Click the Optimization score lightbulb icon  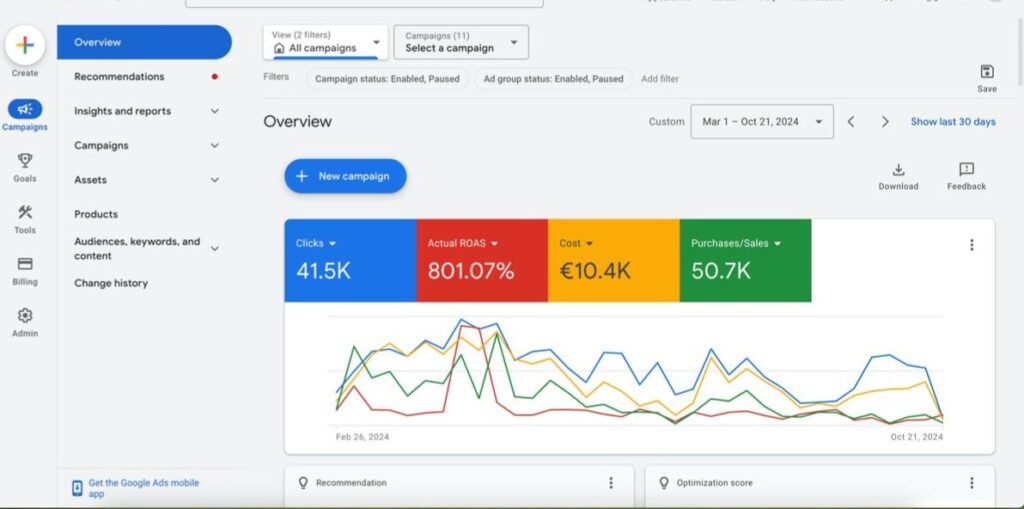tap(664, 483)
